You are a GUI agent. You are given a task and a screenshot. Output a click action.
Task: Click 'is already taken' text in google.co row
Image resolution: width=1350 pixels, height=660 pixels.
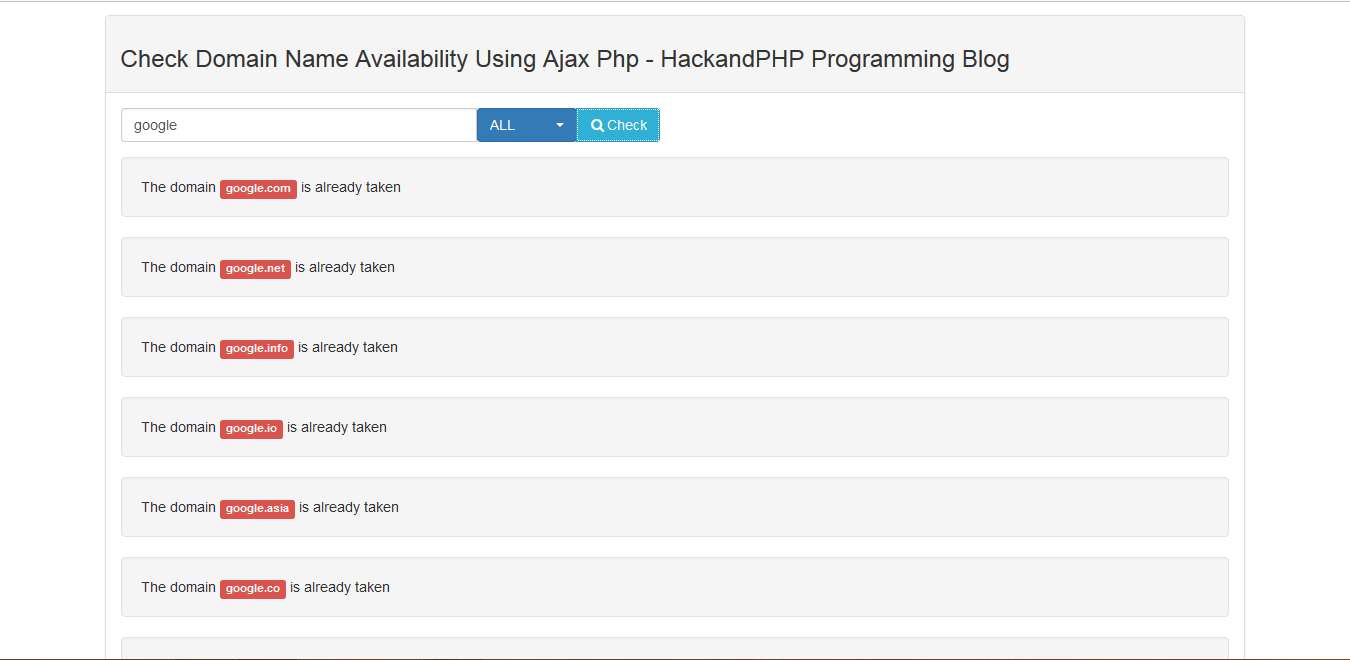(x=340, y=587)
